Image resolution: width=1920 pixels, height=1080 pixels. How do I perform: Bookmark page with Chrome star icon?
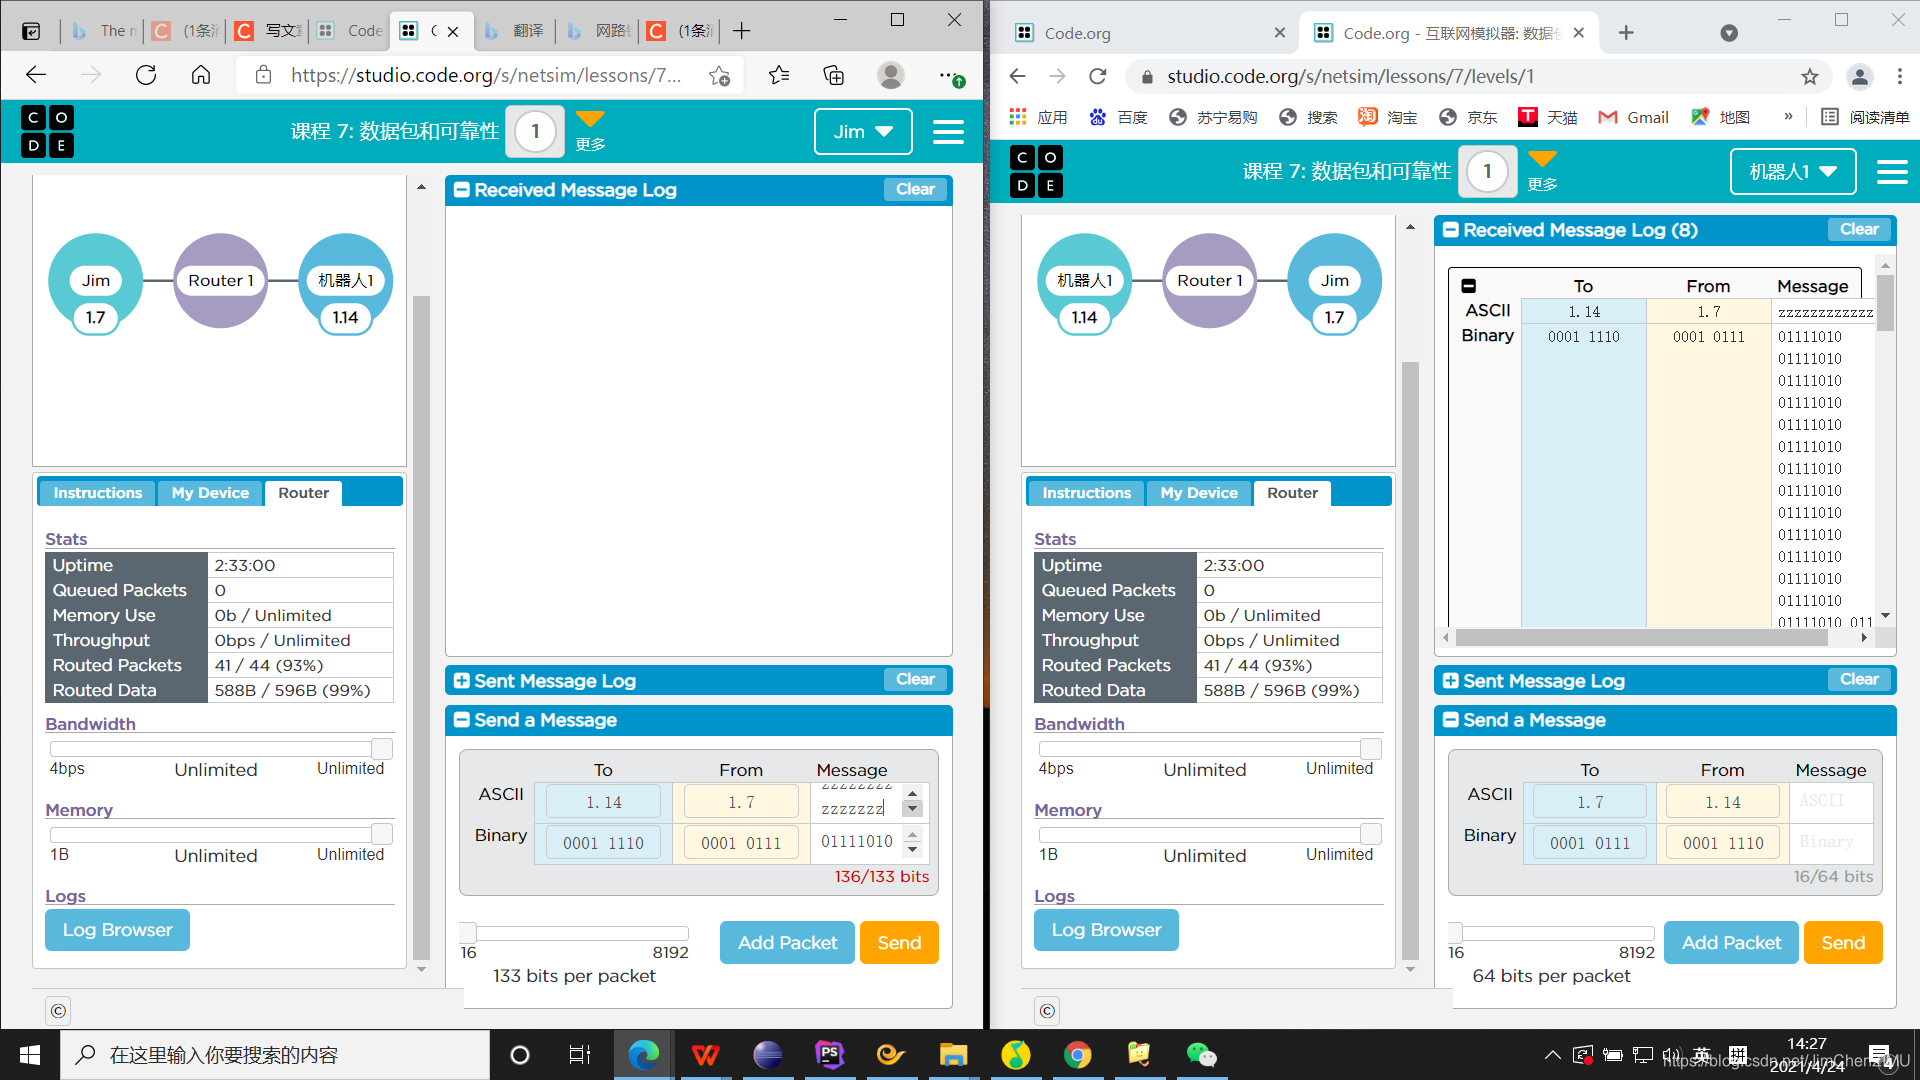(x=1809, y=76)
